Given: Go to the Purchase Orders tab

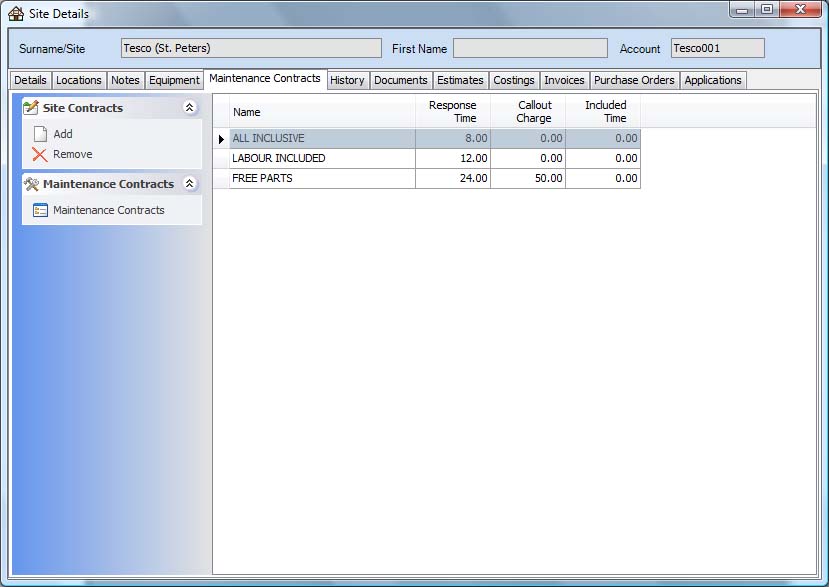Looking at the screenshot, I should pyautogui.click(x=634, y=81).
